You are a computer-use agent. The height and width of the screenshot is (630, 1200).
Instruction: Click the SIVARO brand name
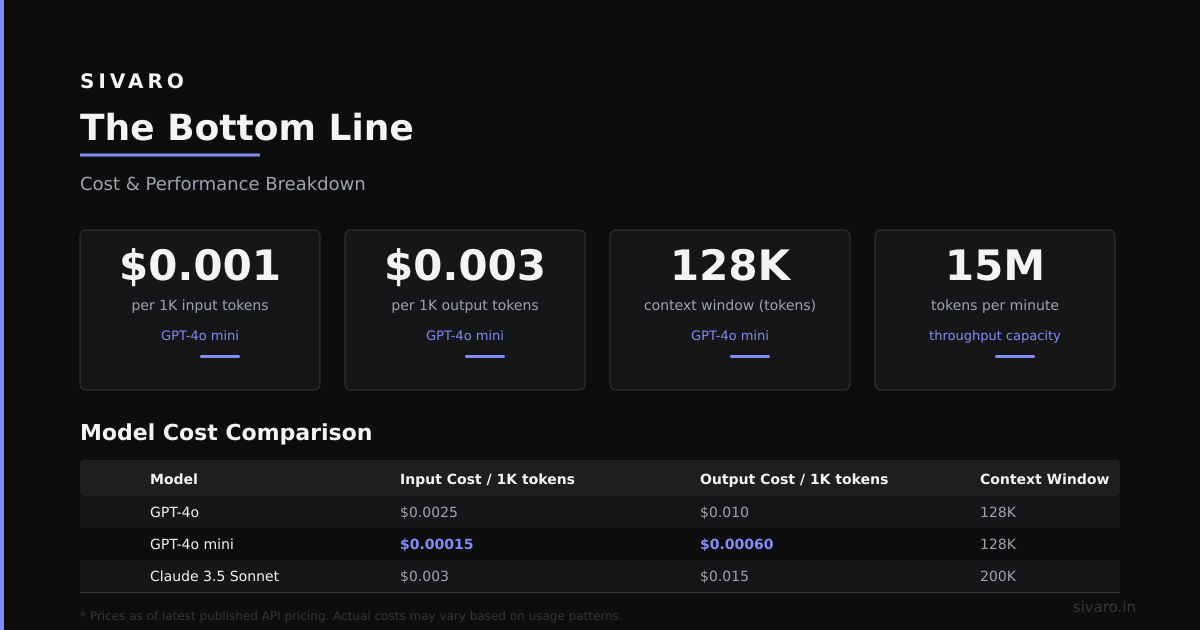coord(133,82)
